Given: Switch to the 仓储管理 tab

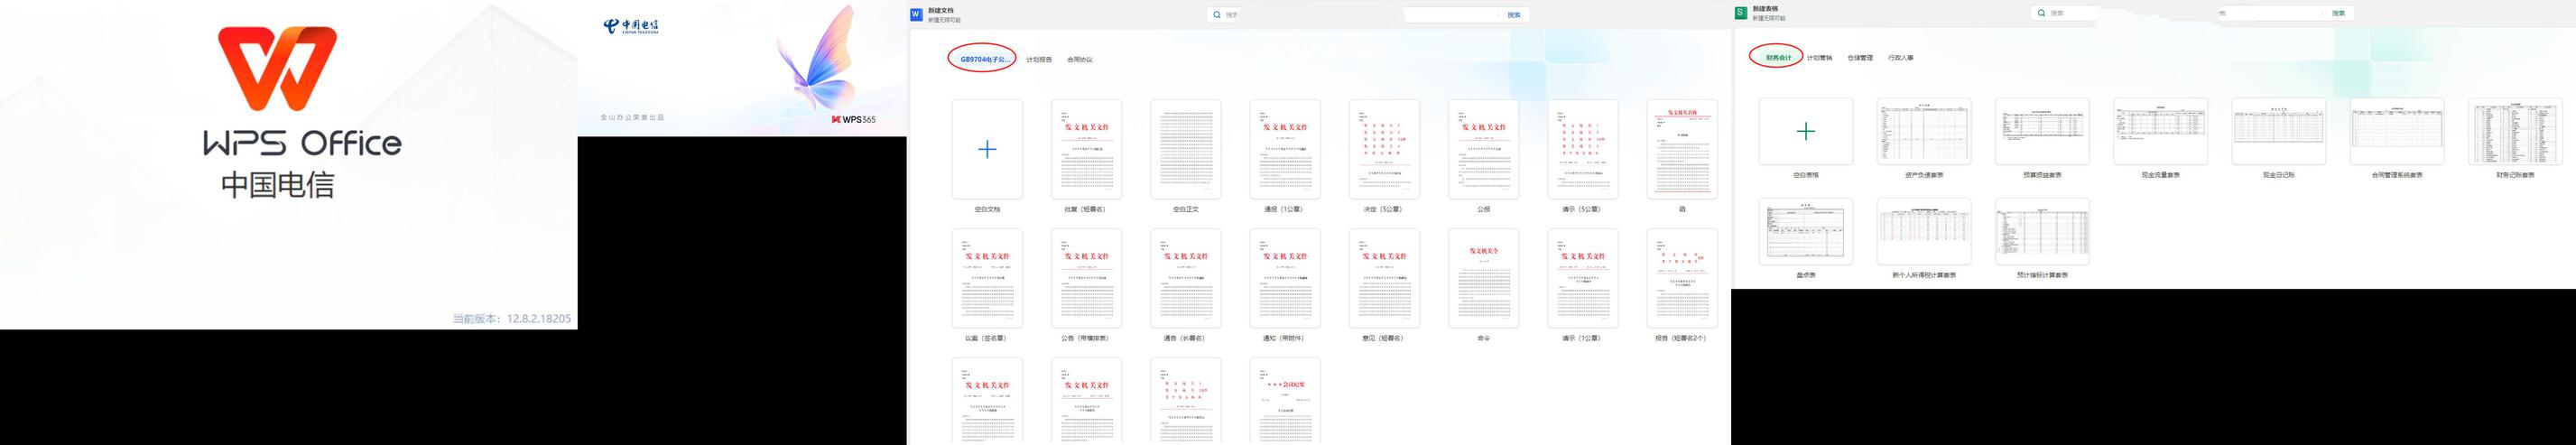Looking at the screenshot, I should (x=1860, y=58).
